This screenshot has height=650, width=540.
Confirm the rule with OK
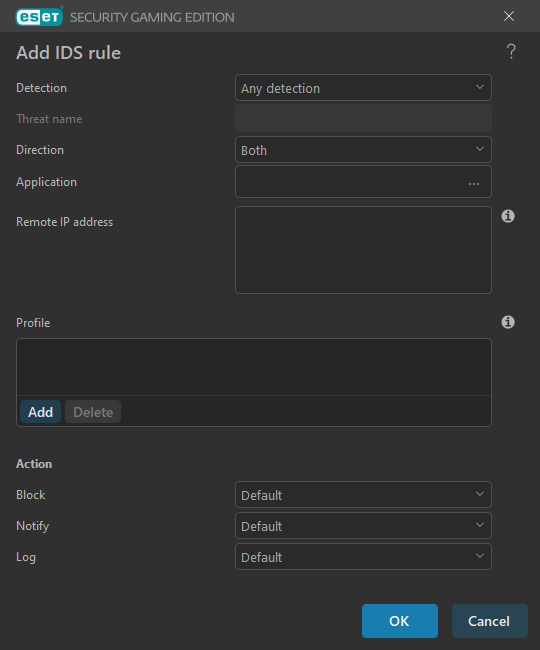click(400, 621)
